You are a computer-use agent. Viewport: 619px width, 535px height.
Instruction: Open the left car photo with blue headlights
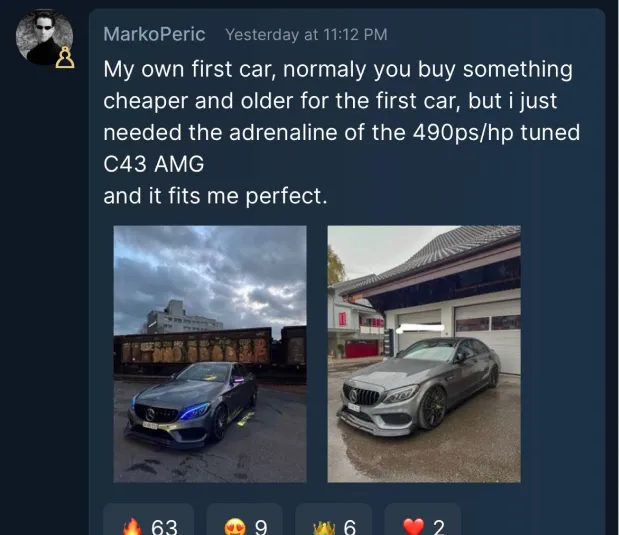point(210,353)
